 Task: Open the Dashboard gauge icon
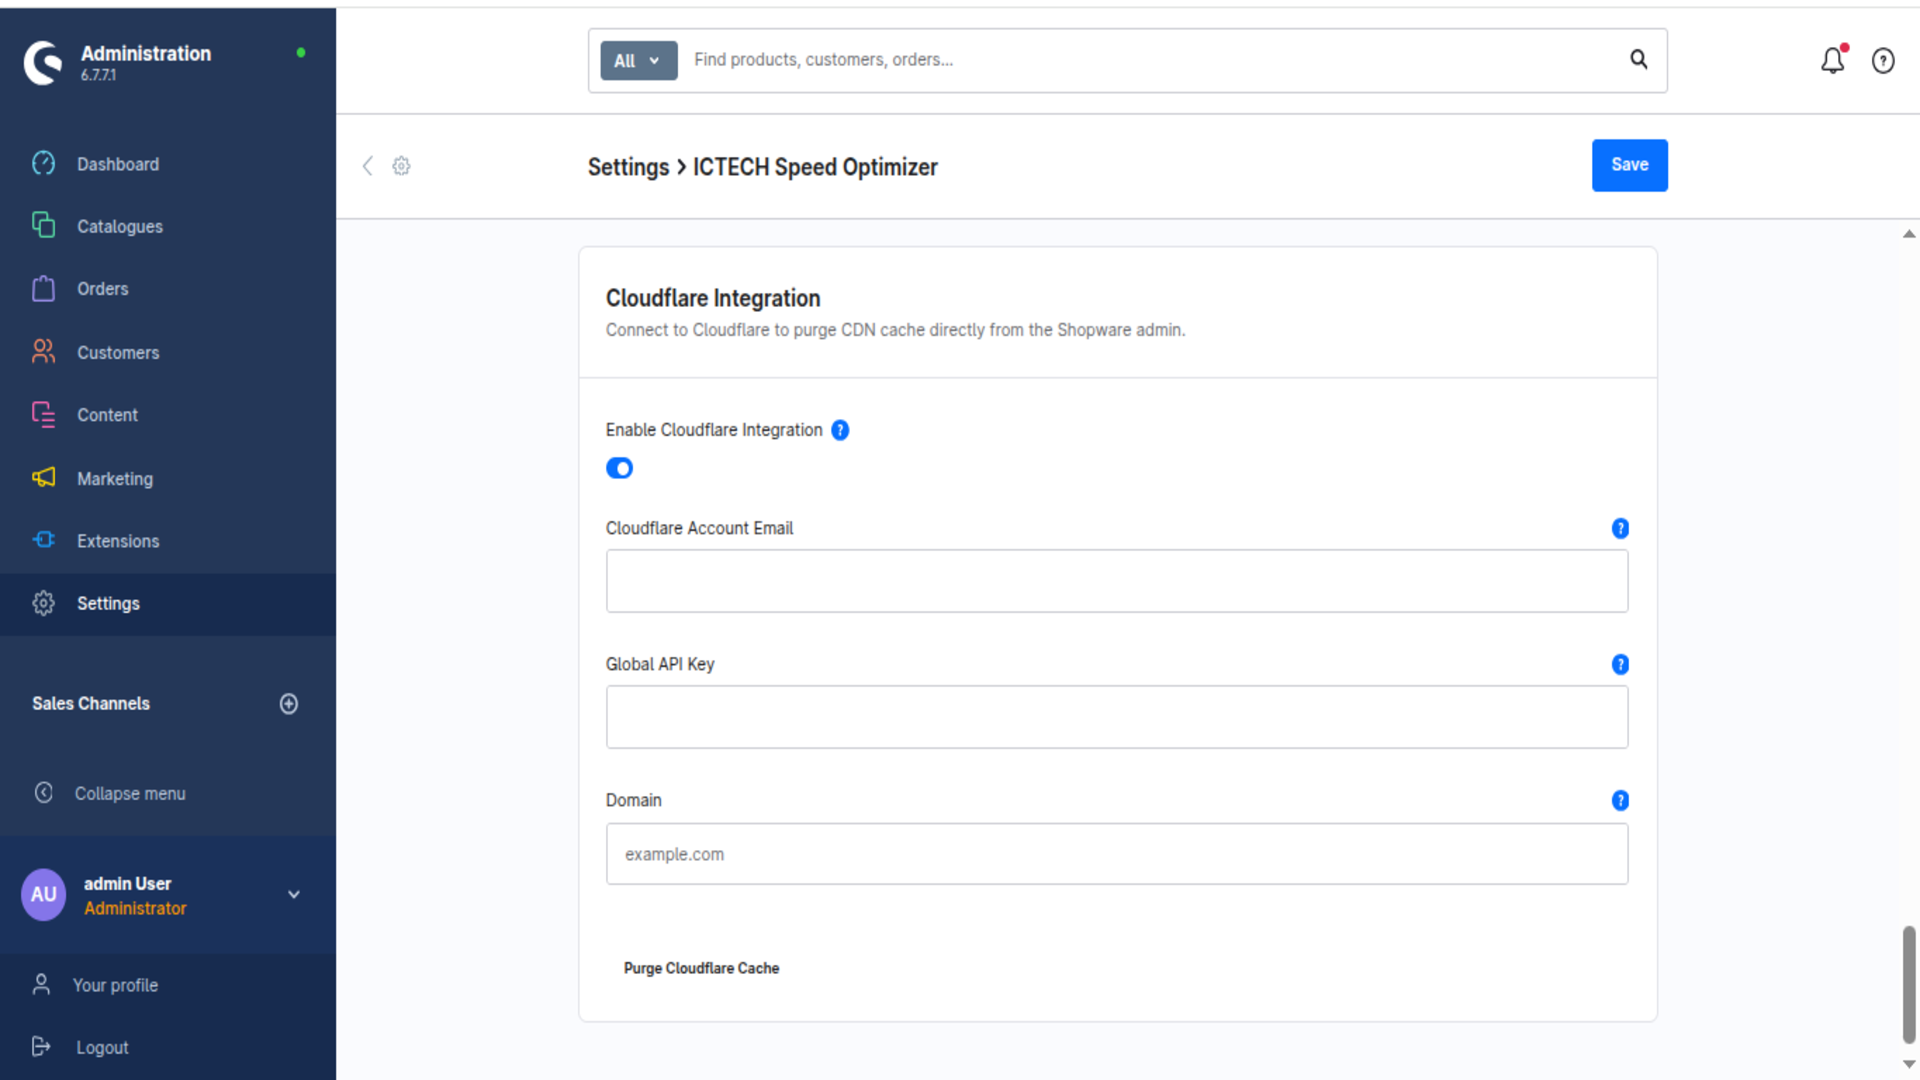coord(43,163)
